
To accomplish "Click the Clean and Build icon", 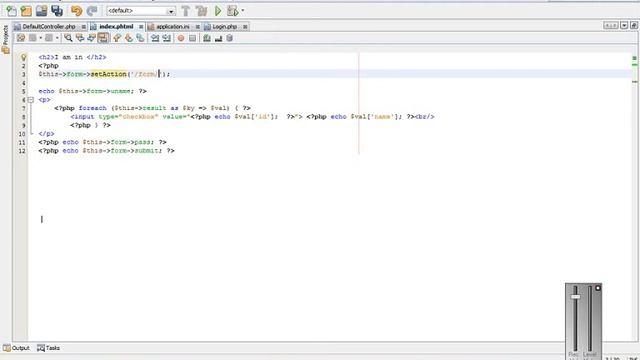I will 201,11.
